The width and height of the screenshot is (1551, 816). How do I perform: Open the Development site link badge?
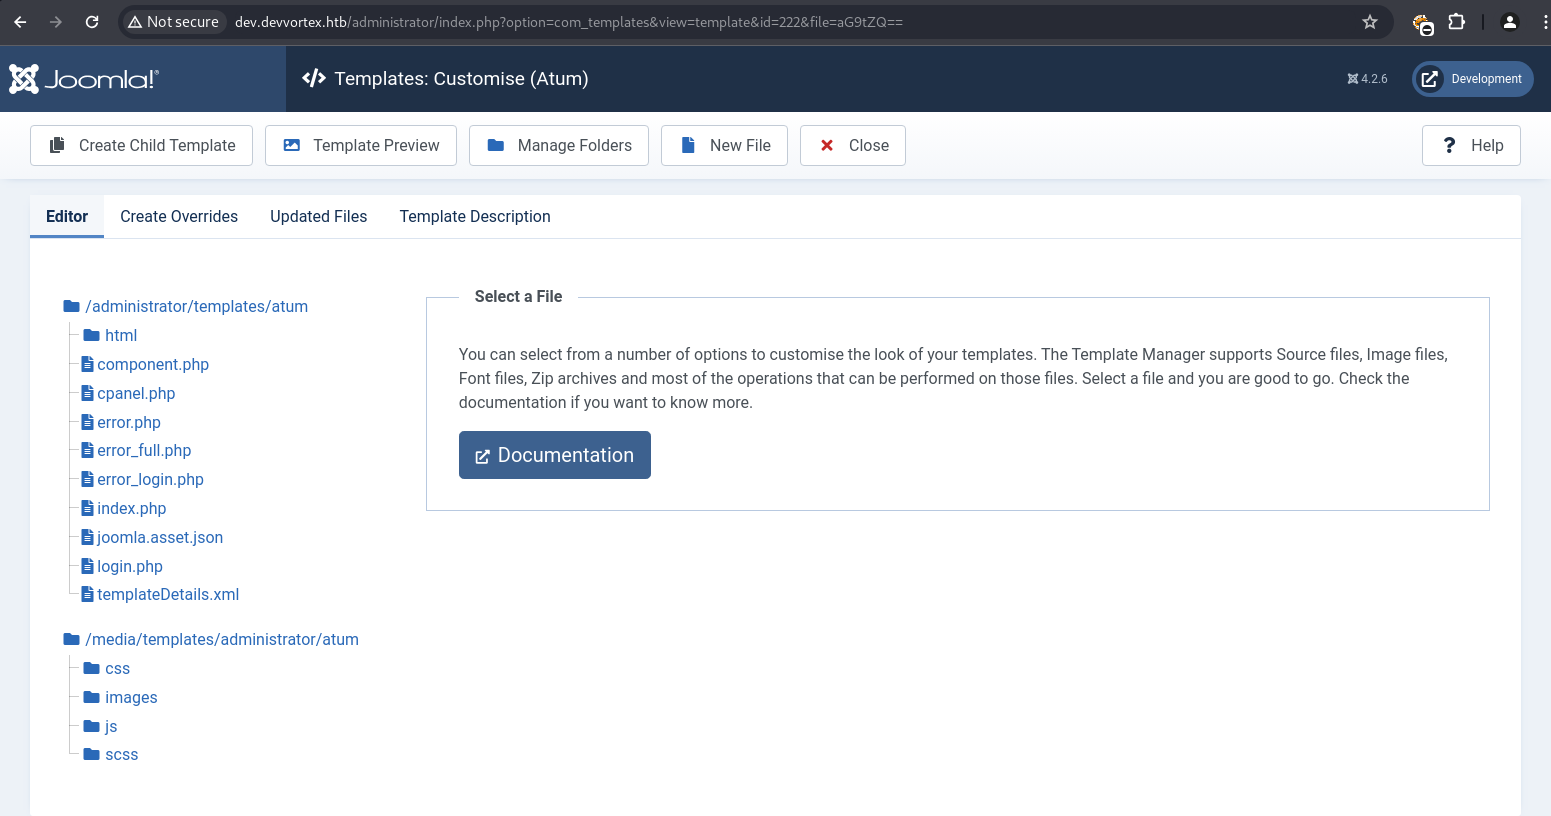click(x=1472, y=79)
